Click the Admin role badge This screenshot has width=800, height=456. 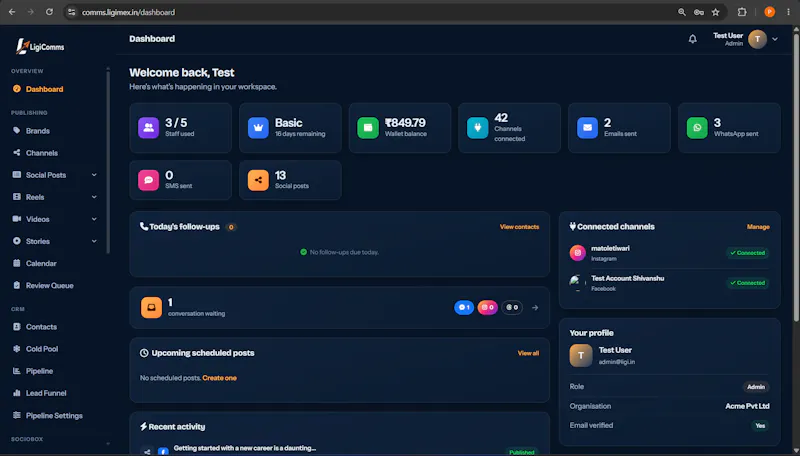click(756, 387)
